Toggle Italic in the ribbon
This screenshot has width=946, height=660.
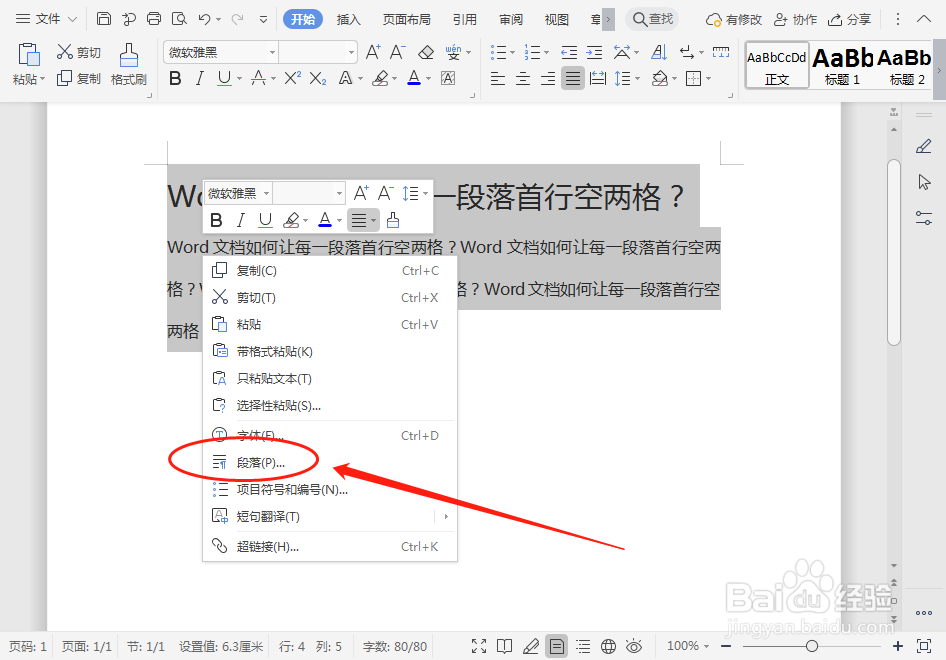point(199,78)
